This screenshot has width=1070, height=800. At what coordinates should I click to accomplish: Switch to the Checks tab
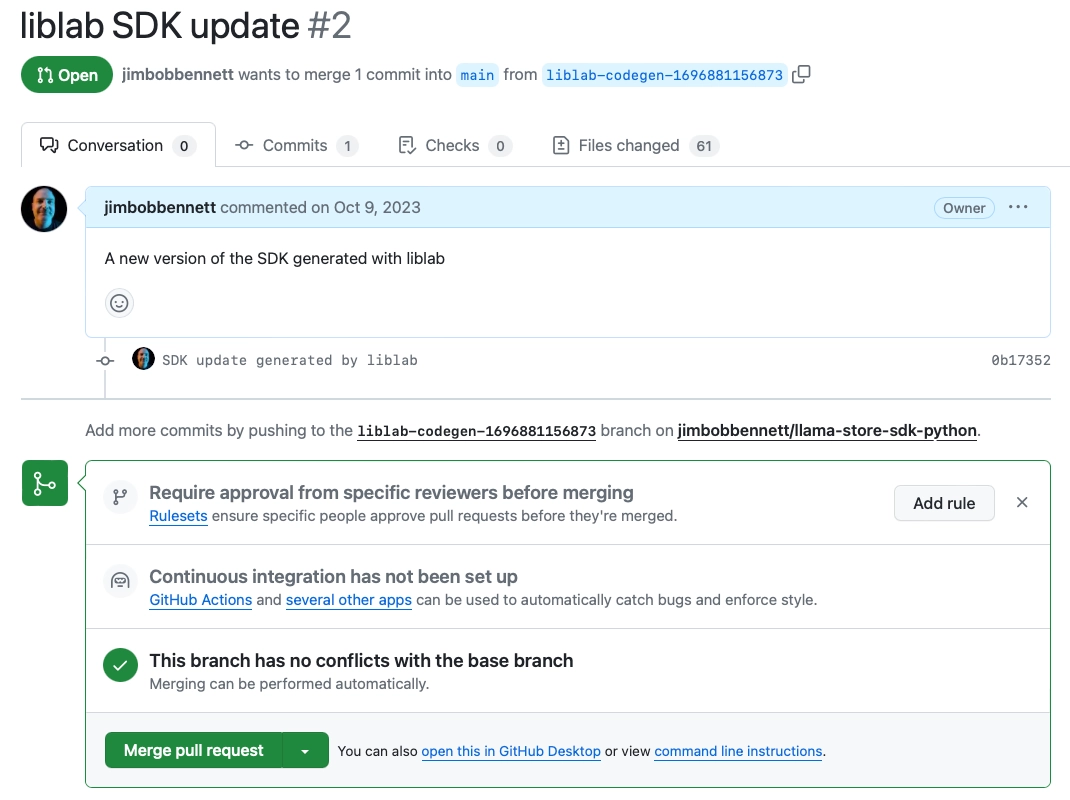coord(453,145)
